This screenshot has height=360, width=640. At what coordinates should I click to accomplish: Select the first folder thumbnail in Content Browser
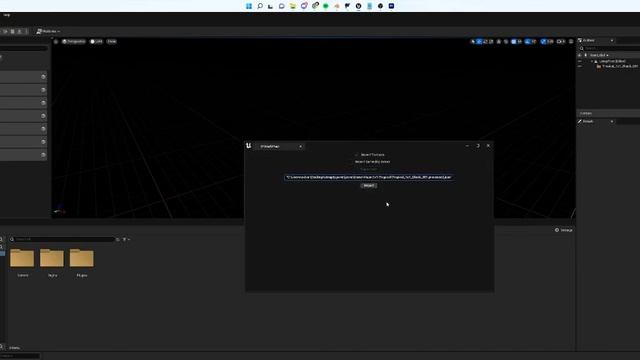pos(22,258)
